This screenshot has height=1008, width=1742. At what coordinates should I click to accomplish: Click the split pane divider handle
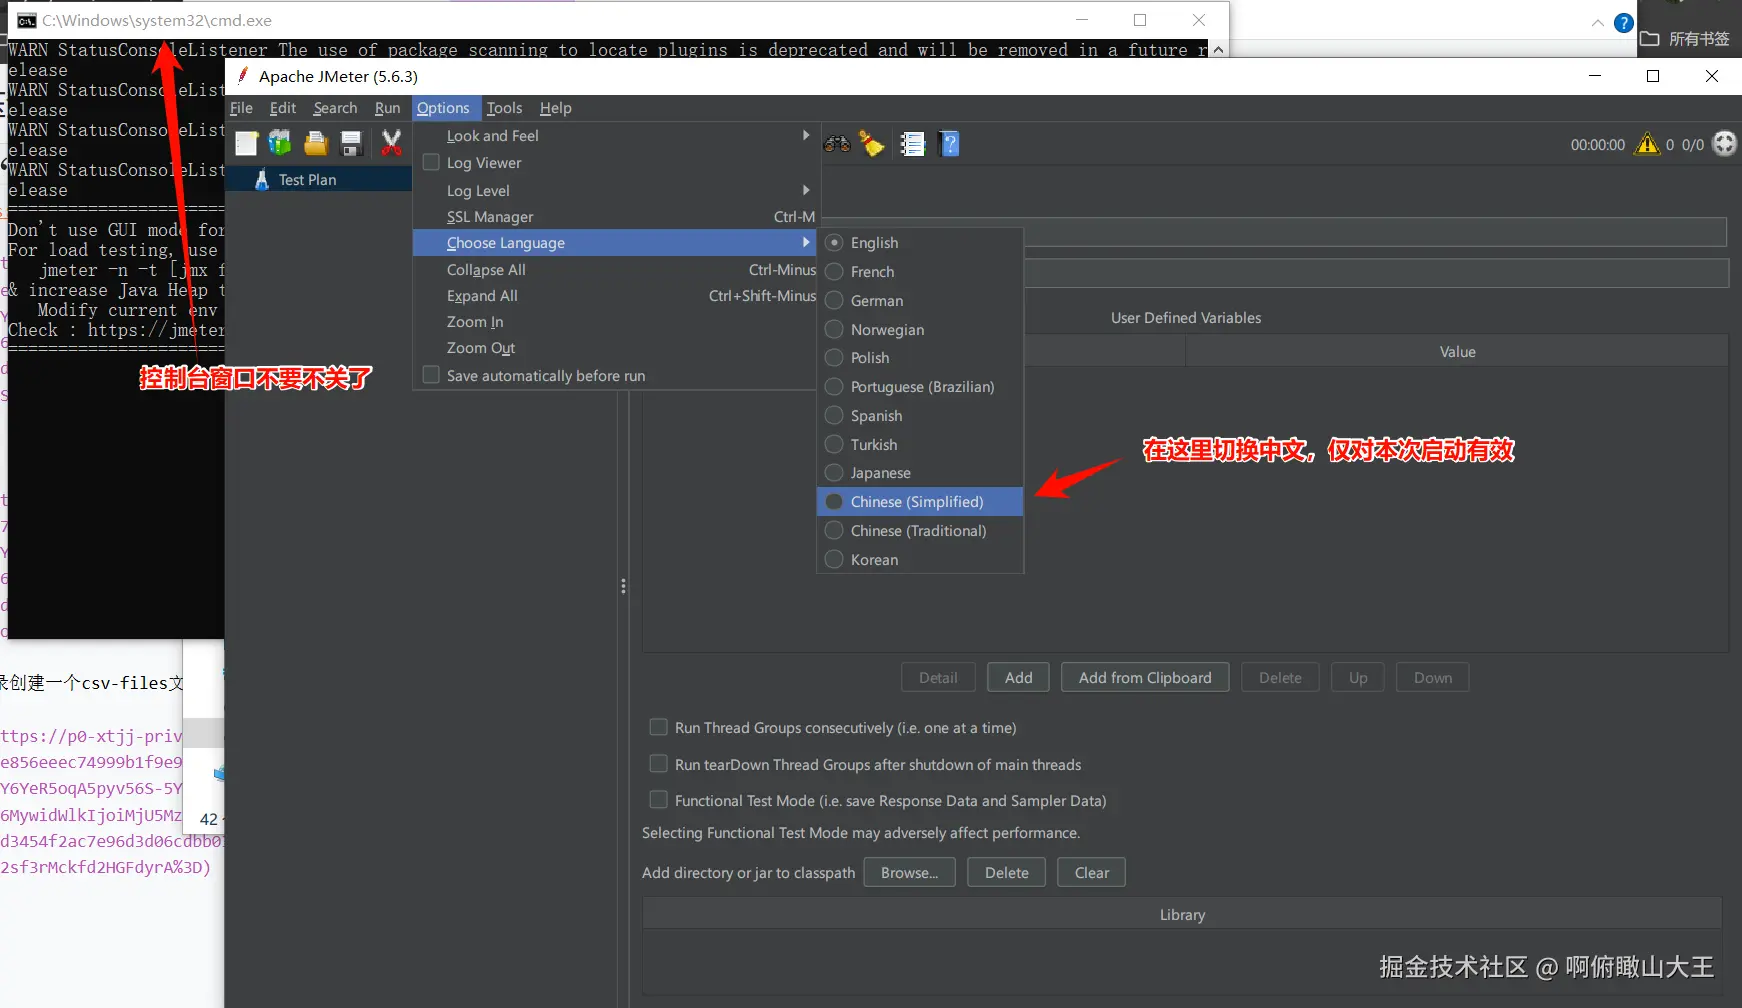tap(623, 587)
